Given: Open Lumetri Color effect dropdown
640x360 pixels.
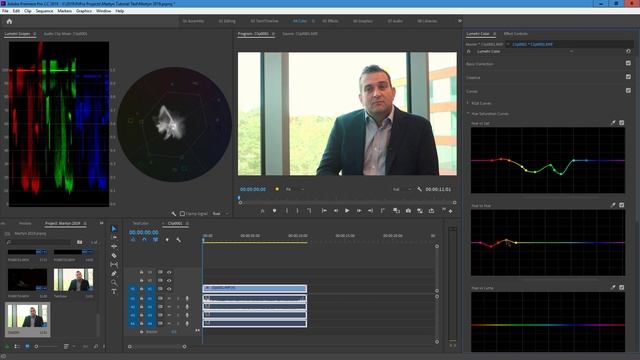Looking at the screenshot, I should (x=571, y=51).
